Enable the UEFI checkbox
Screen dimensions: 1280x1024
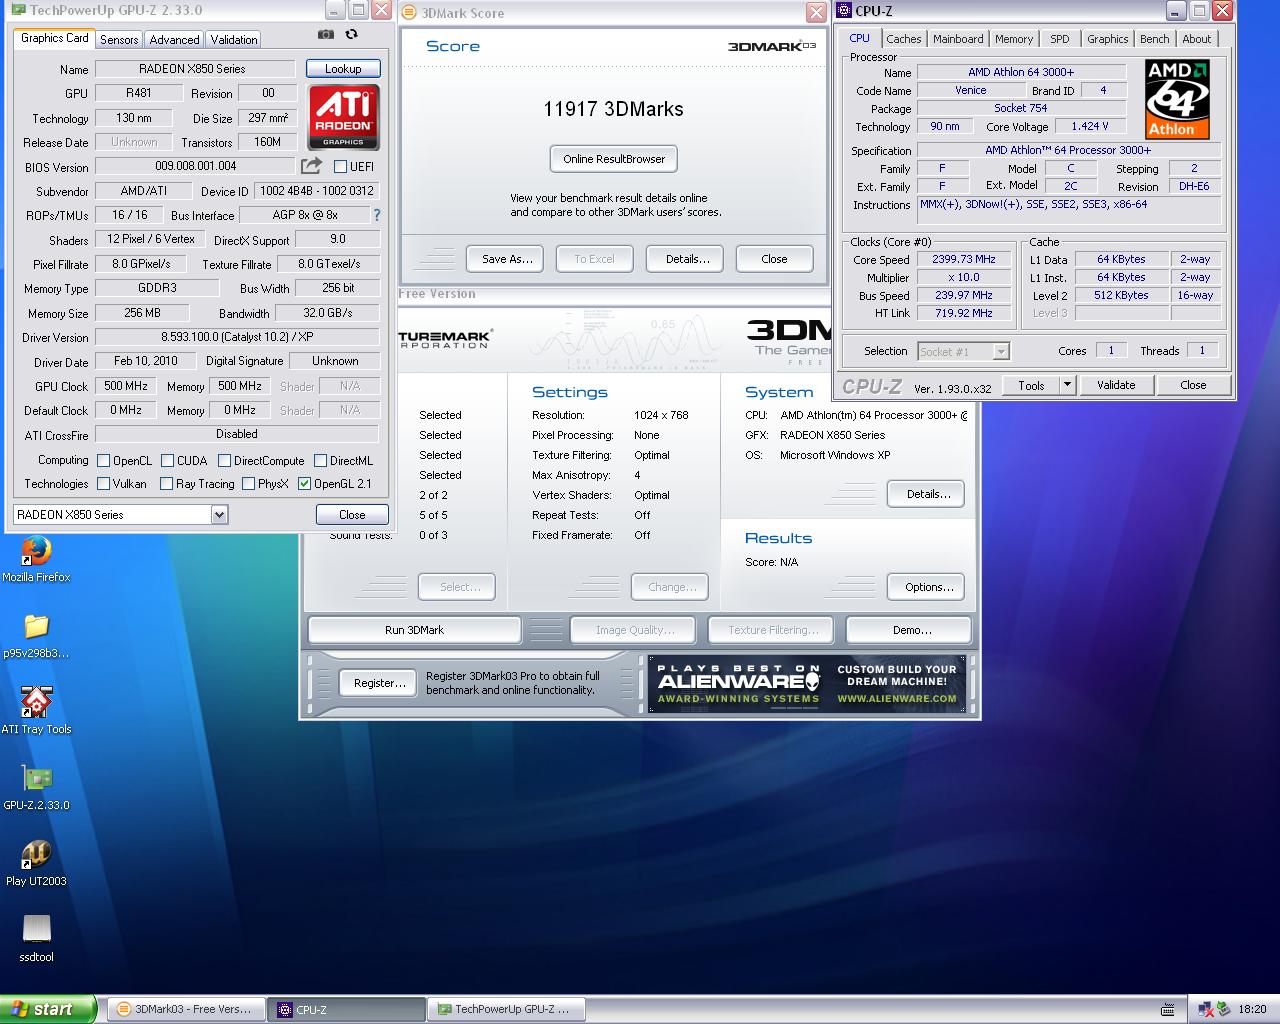click(x=340, y=167)
